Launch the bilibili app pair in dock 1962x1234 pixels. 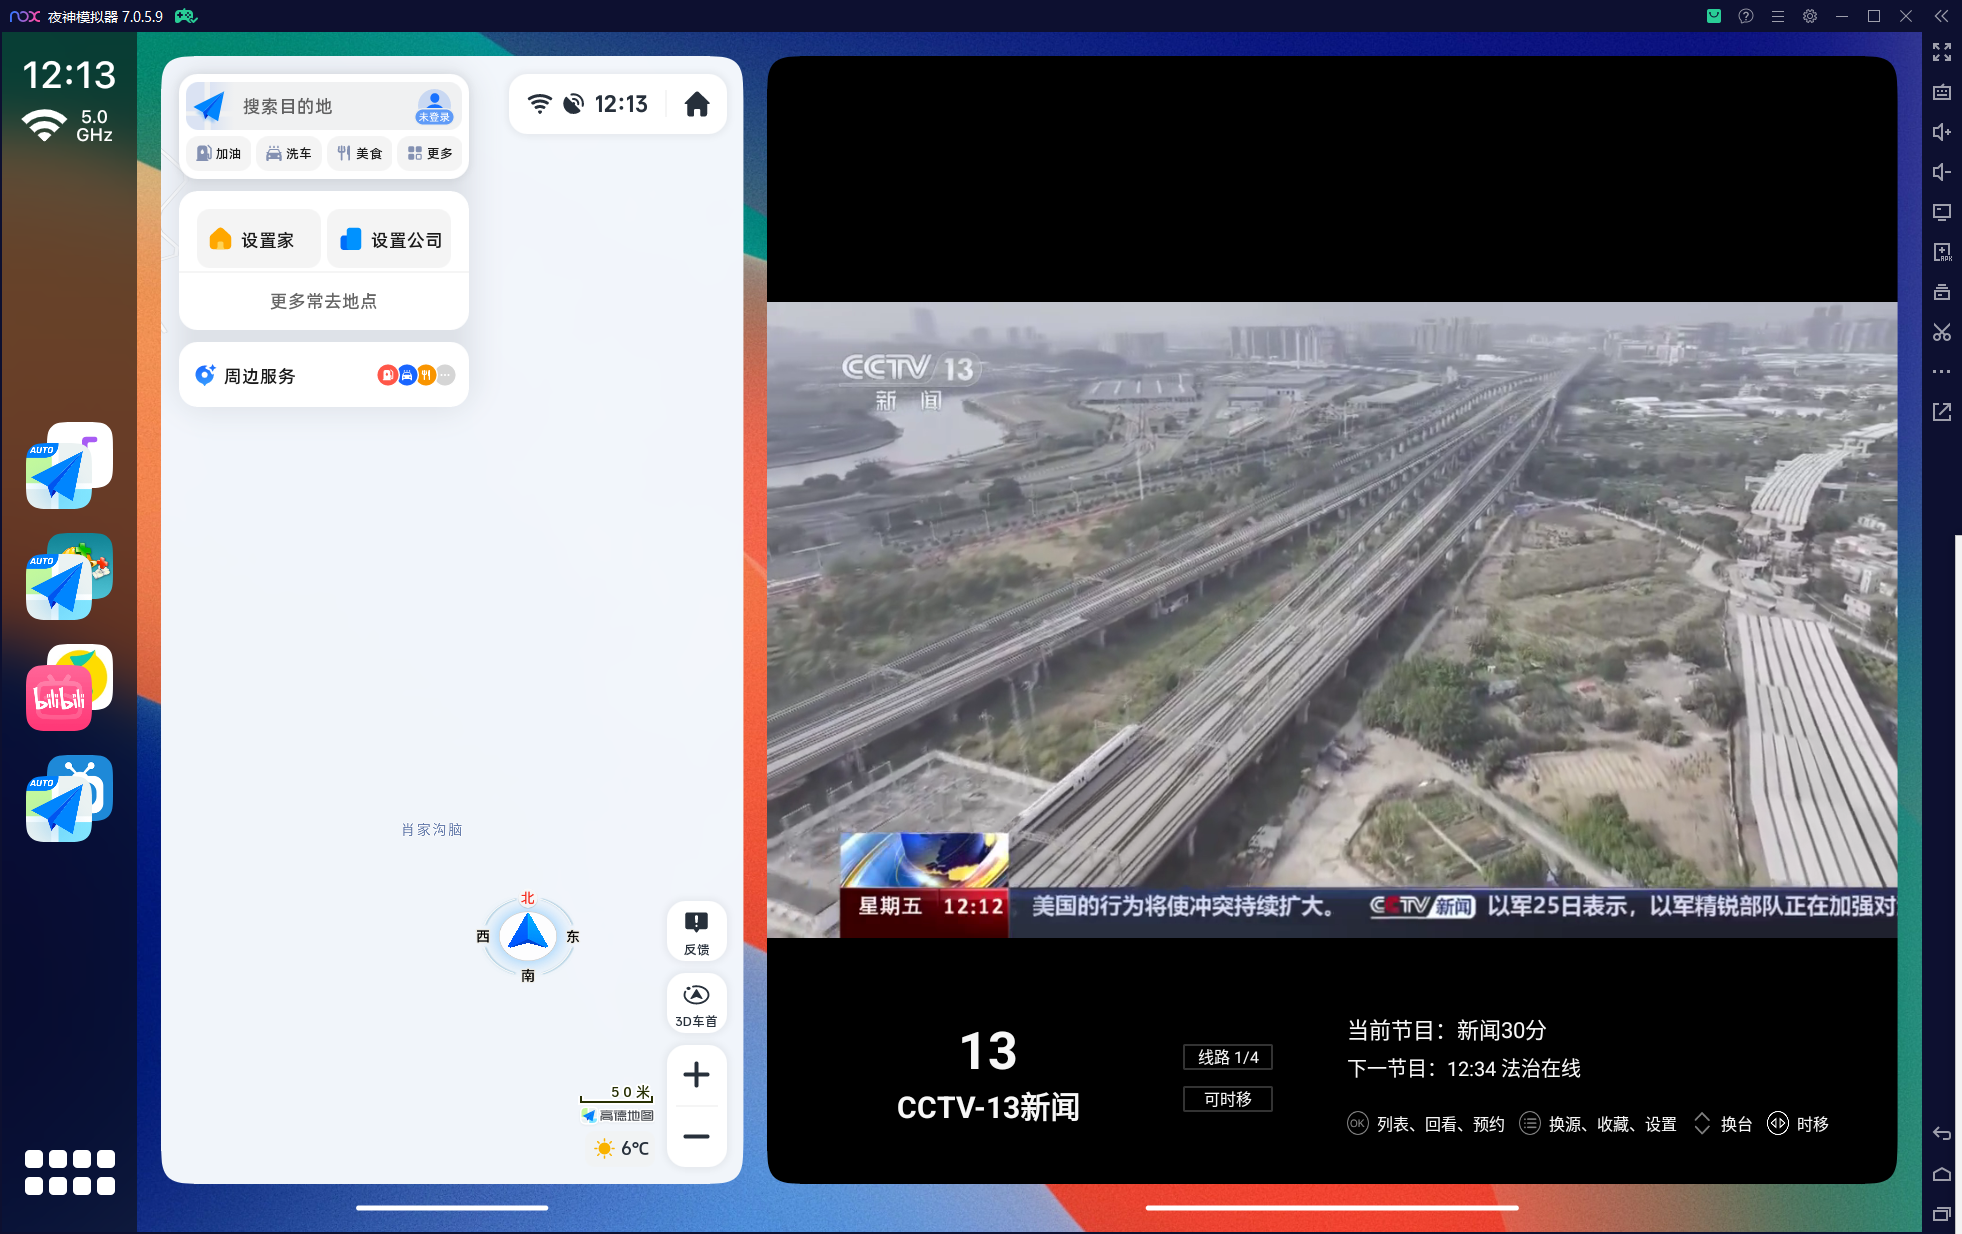coord(69,688)
